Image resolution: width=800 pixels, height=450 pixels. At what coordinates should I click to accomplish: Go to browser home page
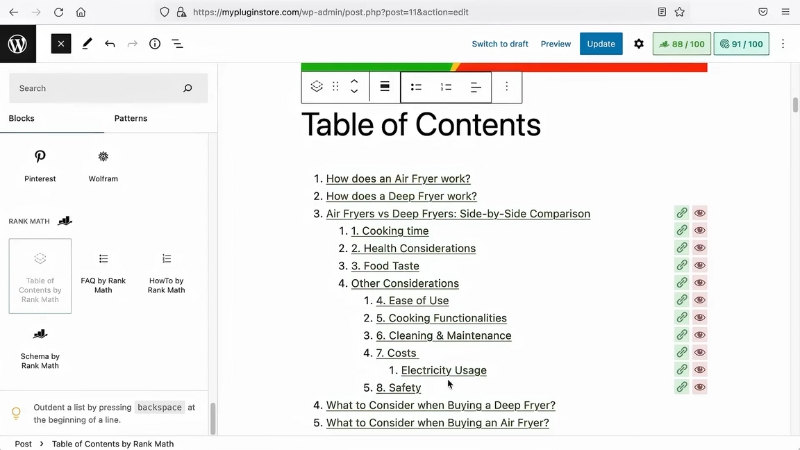81,12
